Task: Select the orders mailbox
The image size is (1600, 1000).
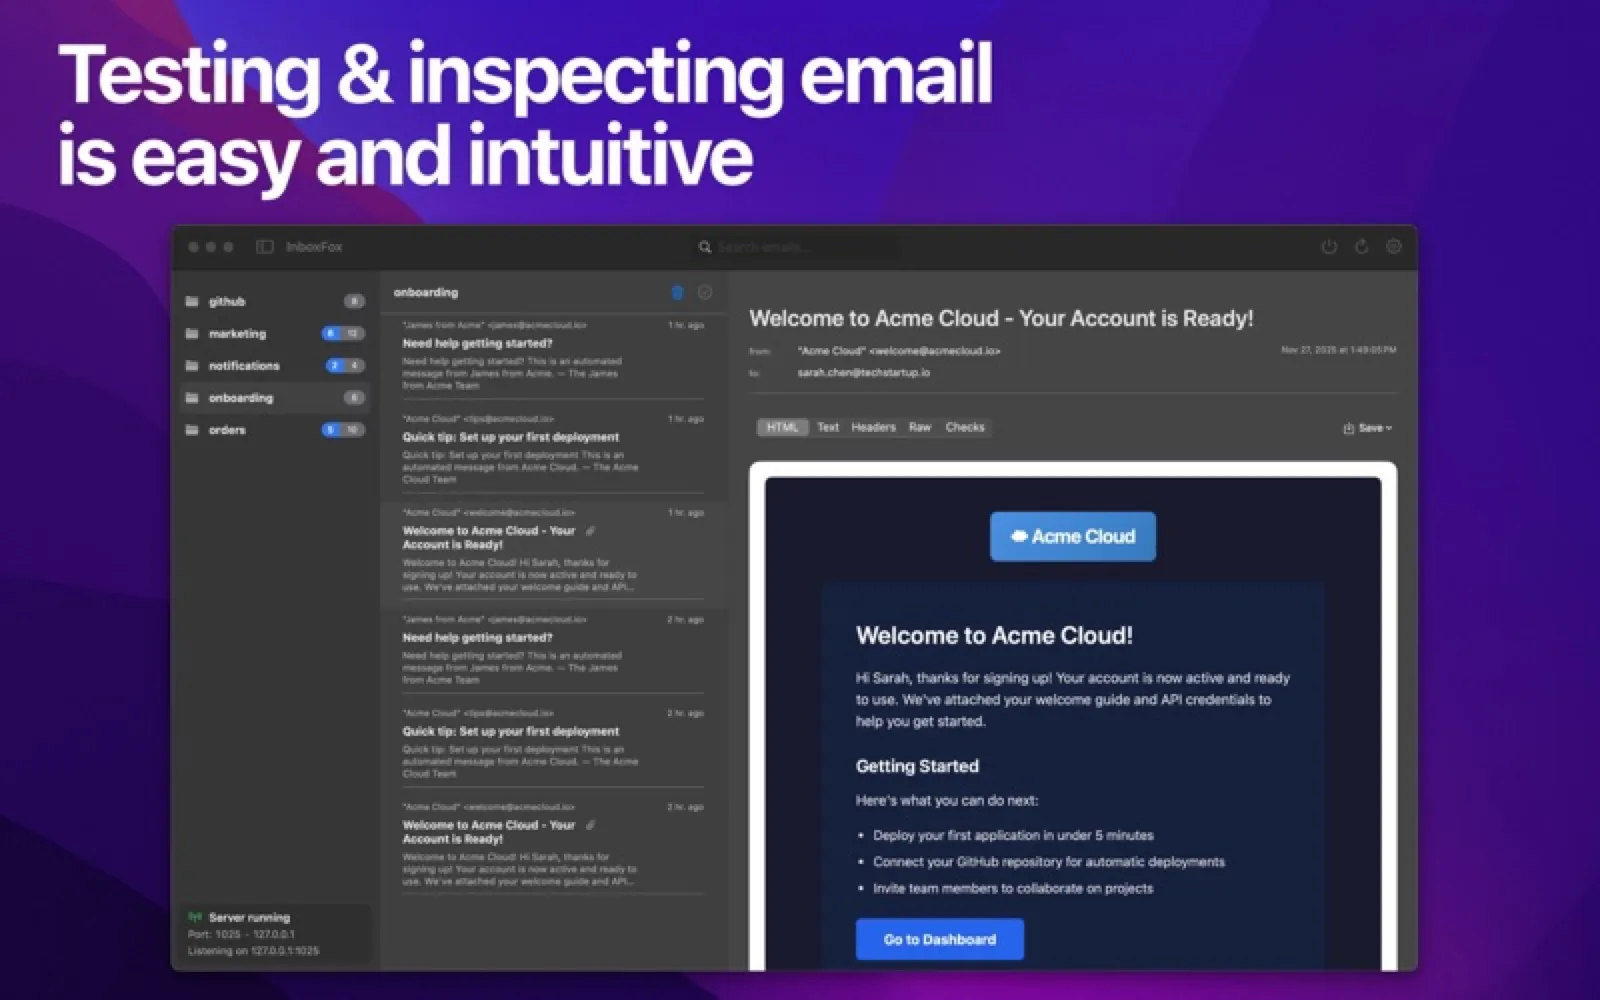Action: click(274, 430)
